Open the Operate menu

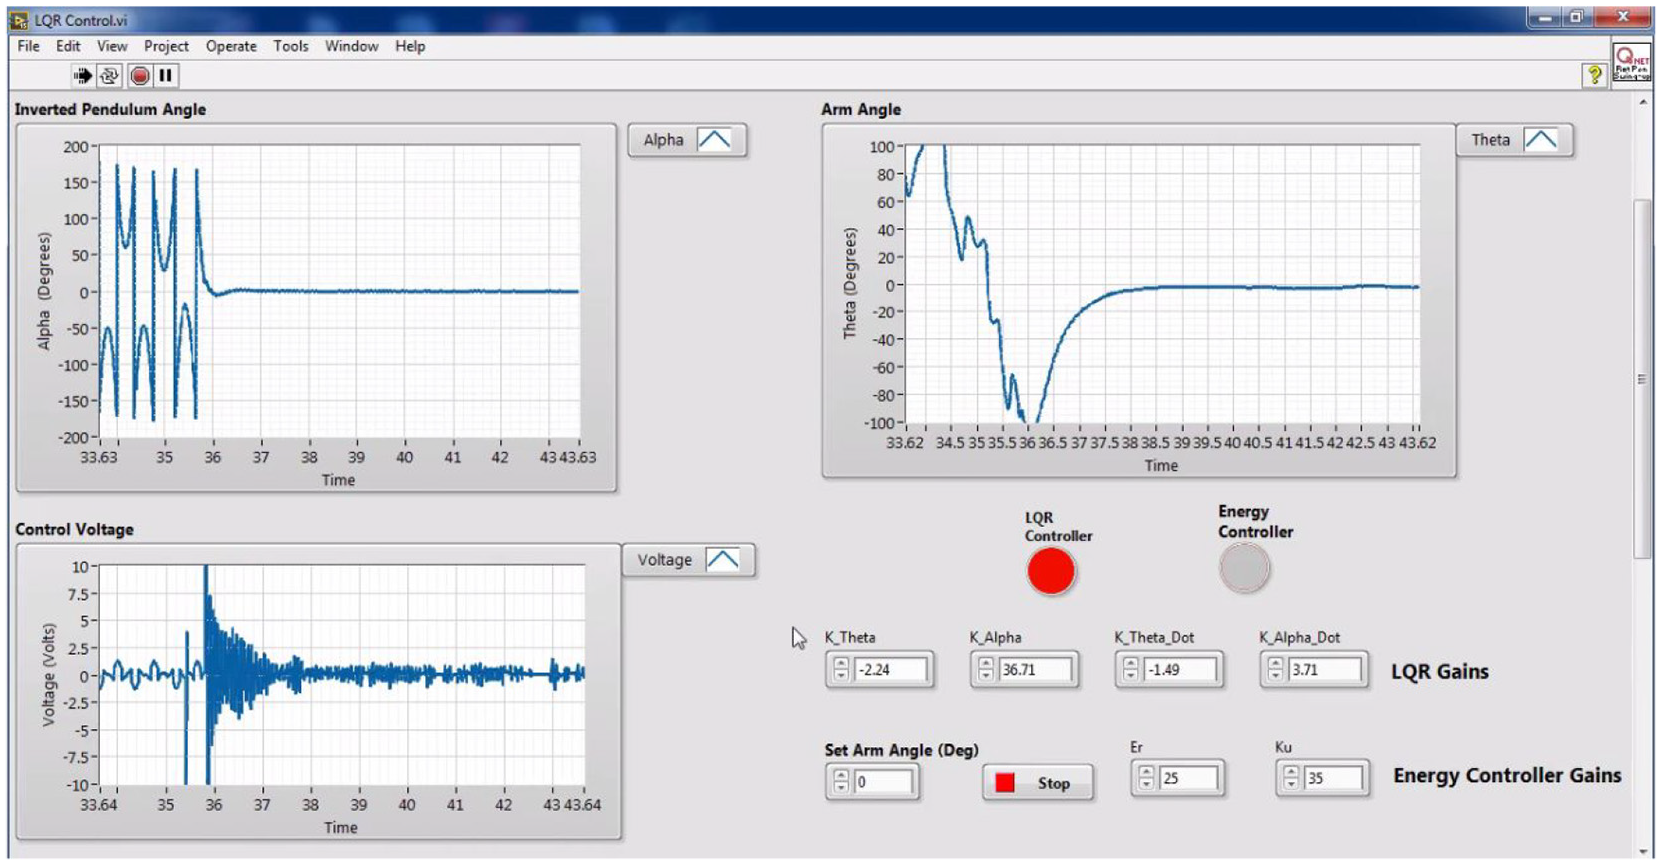click(231, 46)
